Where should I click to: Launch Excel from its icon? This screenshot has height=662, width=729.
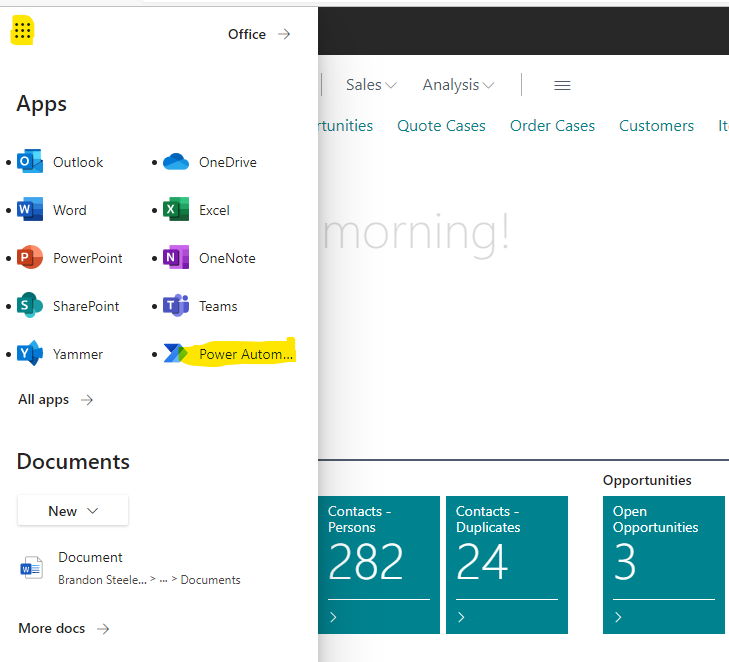176,210
